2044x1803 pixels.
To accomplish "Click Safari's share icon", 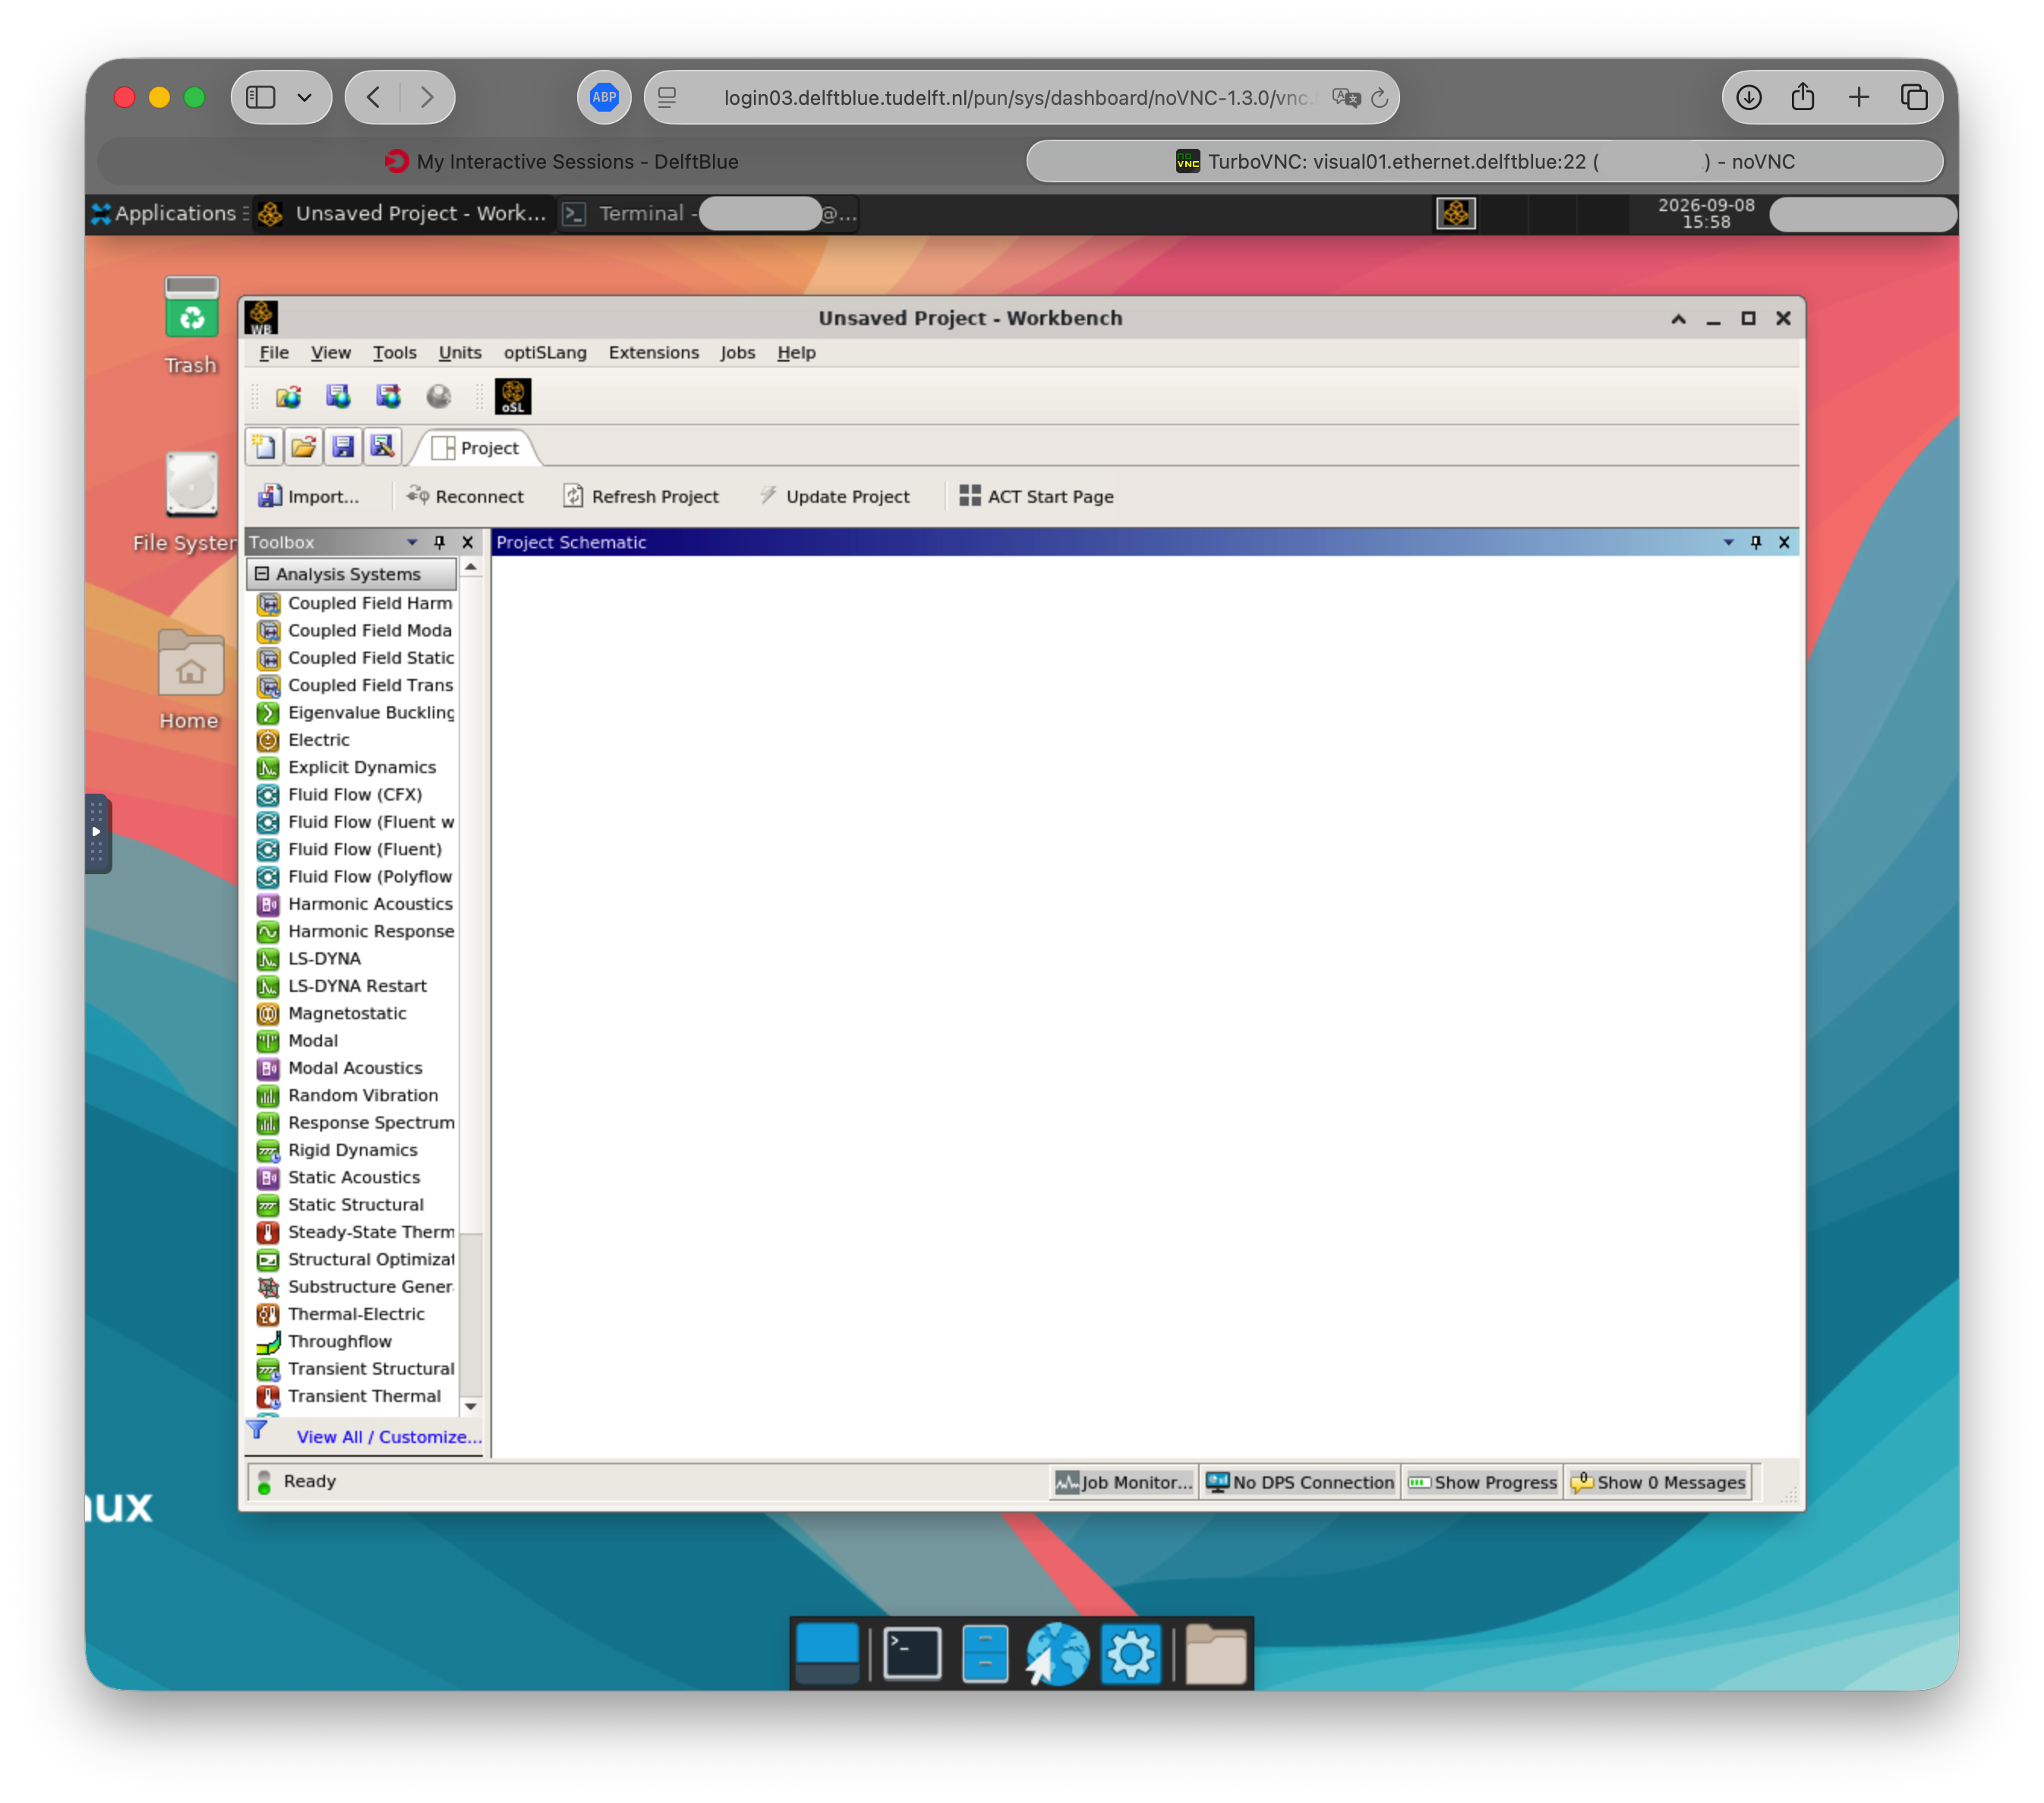I will 1803,97.
